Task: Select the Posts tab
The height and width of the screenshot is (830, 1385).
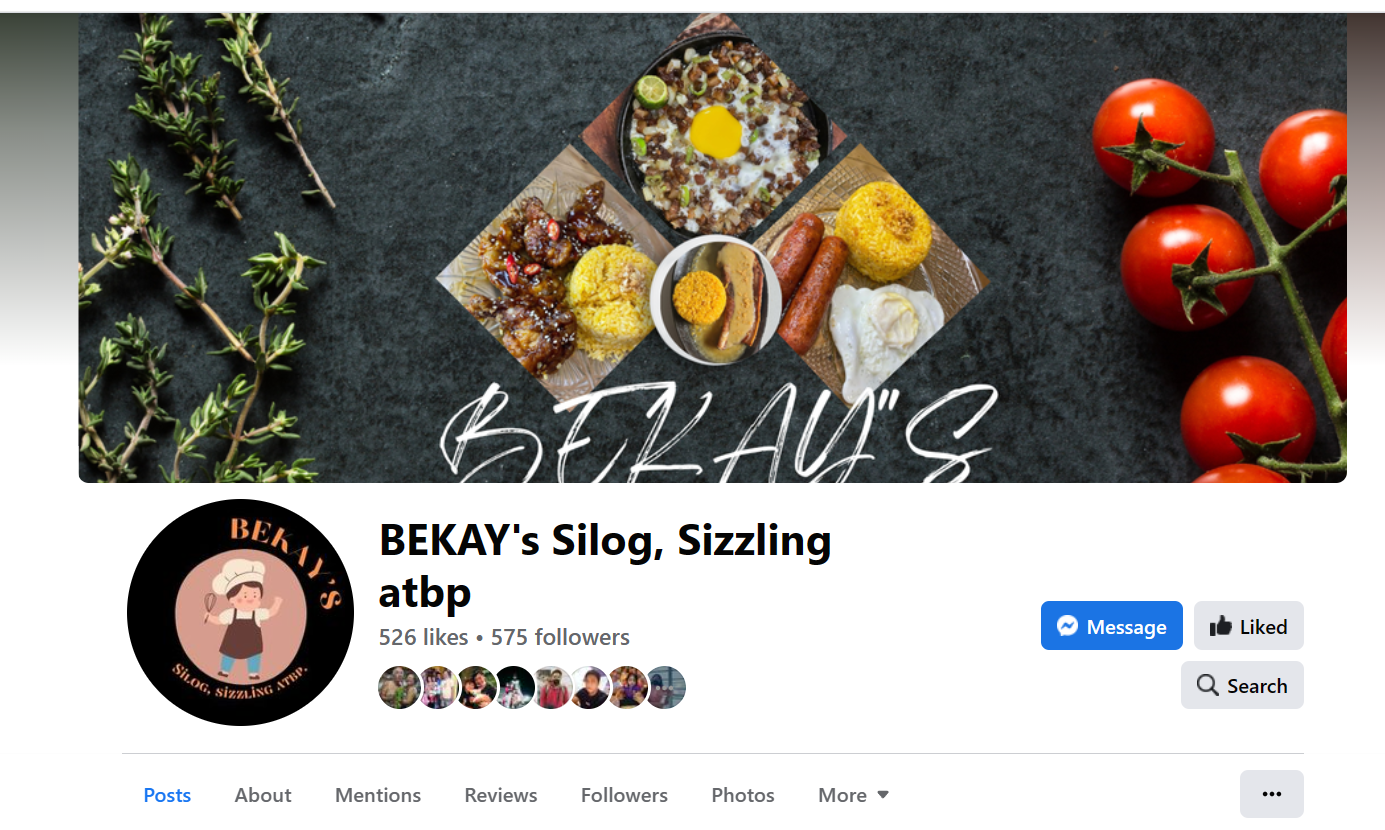Action: [x=167, y=795]
